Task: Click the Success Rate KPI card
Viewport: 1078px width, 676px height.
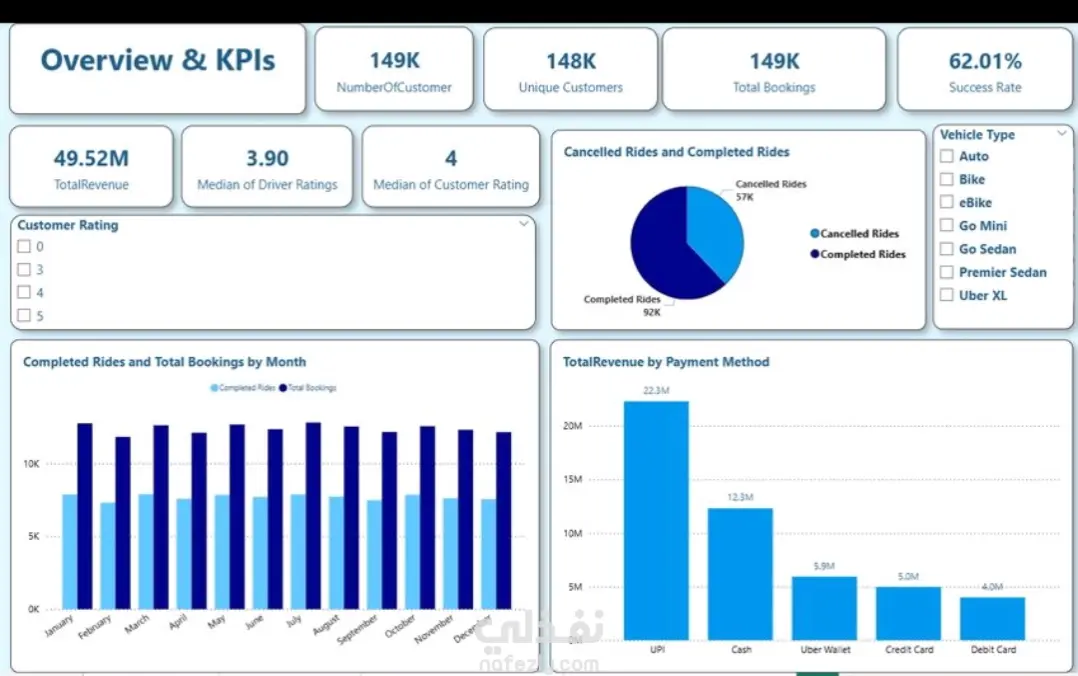Action: (x=984, y=69)
